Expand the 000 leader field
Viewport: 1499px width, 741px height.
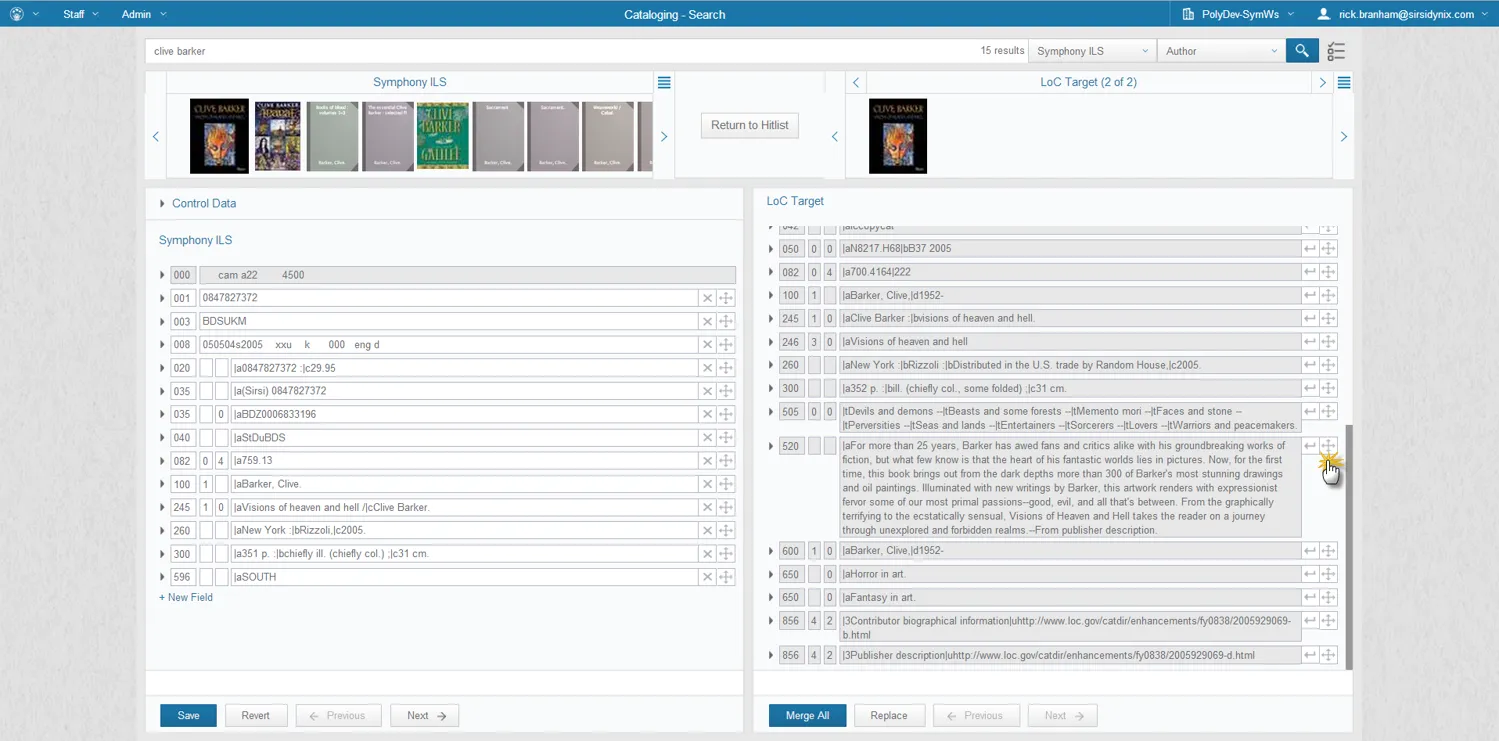162,275
